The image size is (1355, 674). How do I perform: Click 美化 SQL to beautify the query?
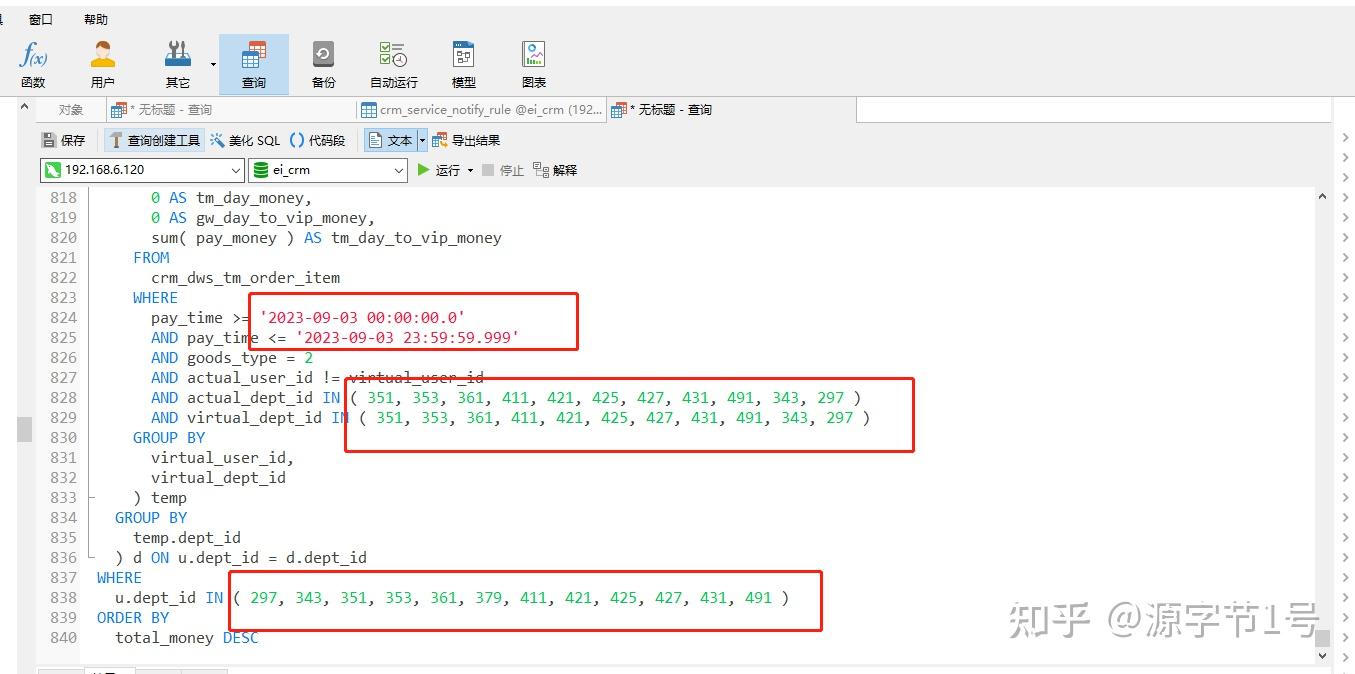(x=245, y=140)
